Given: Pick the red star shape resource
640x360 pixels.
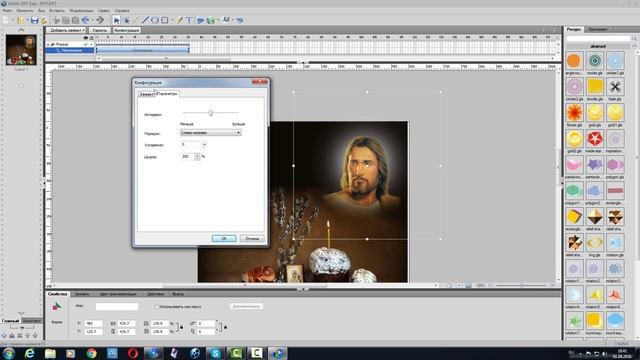Looking at the screenshot, I should (595, 139).
